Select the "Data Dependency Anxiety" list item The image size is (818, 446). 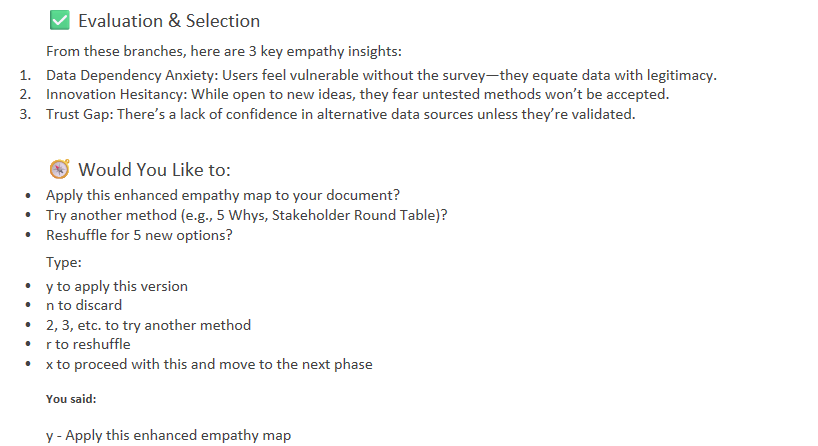[380, 75]
